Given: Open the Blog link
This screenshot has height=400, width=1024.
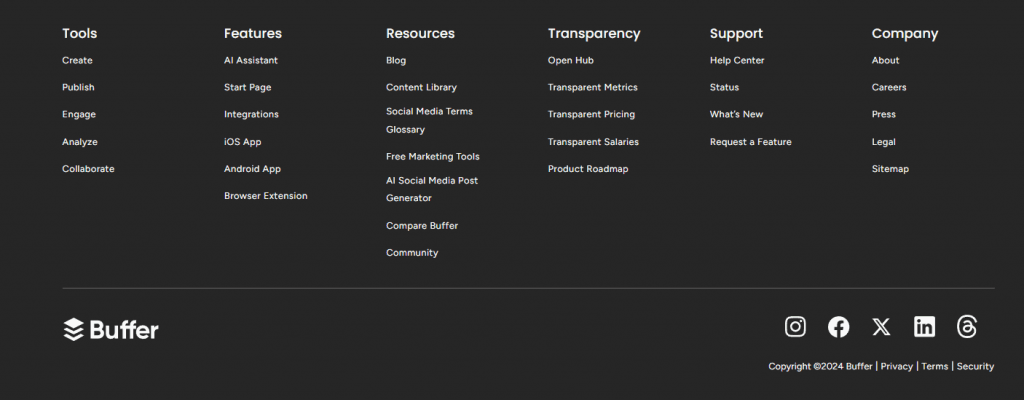Looking at the screenshot, I should (396, 60).
